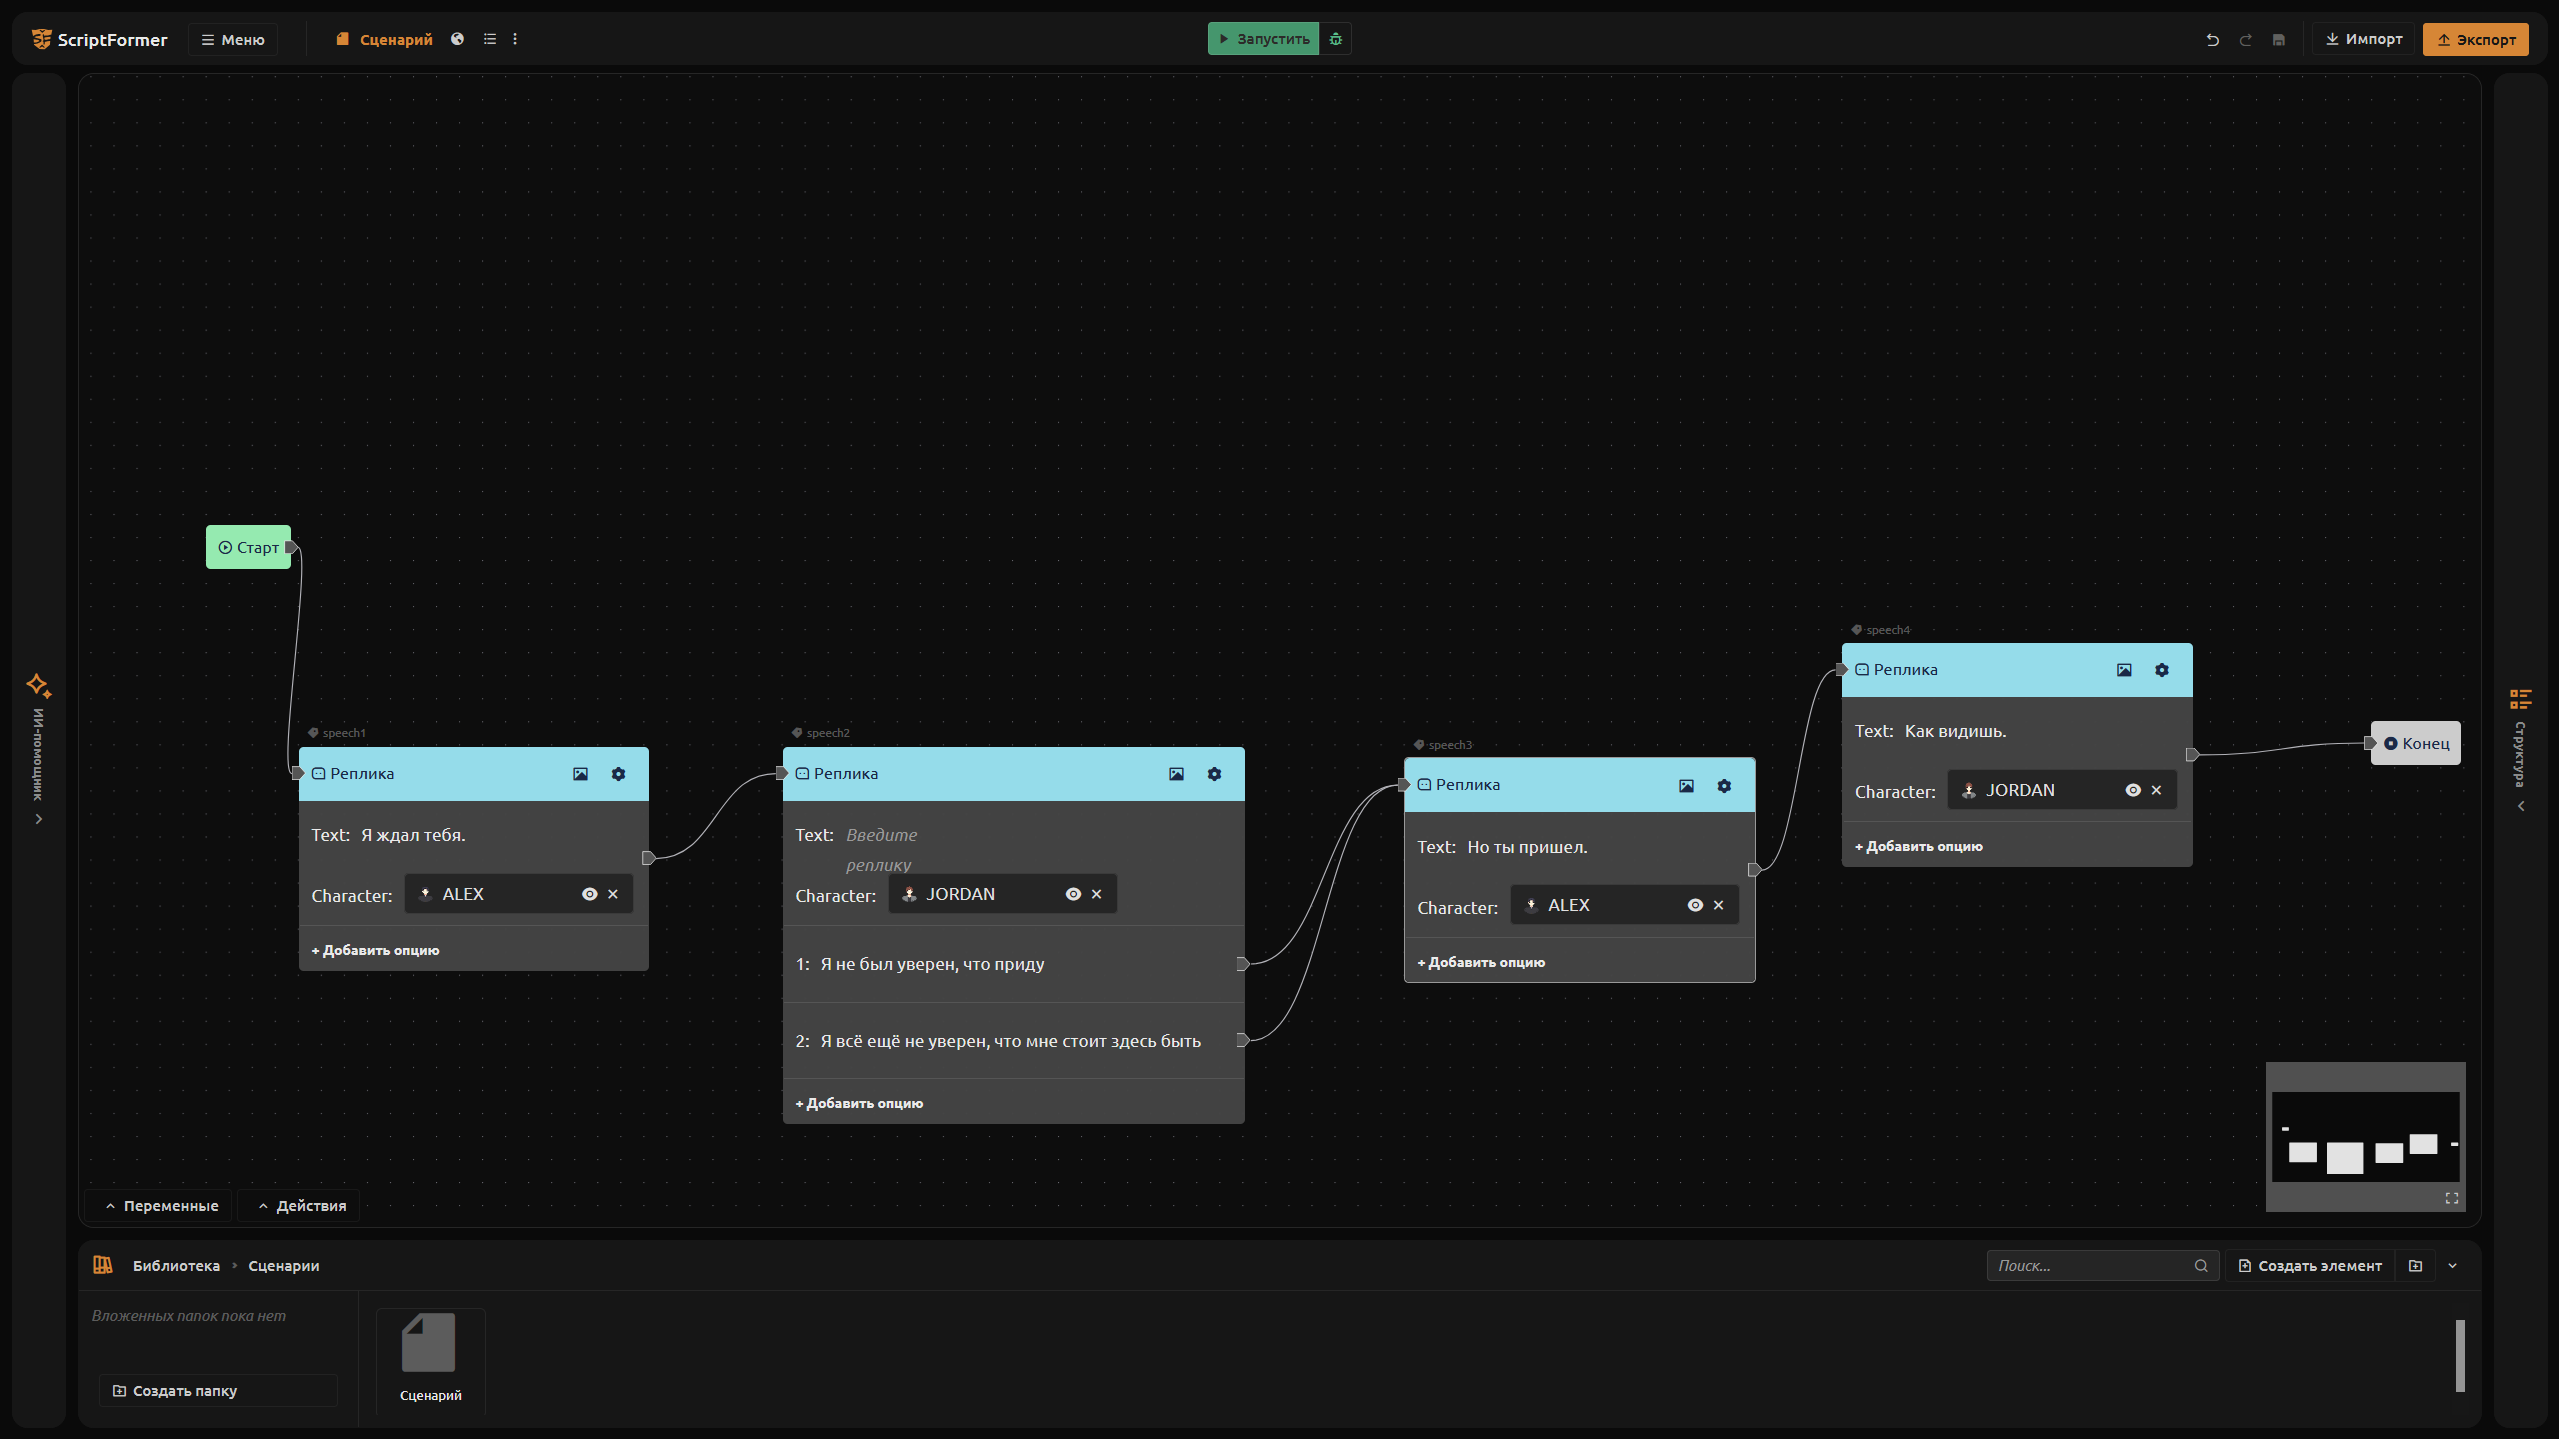The width and height of the screenshot is (2559, 1439).
Task: Click the globe icon next to Сценарий title
Action: 457,39
